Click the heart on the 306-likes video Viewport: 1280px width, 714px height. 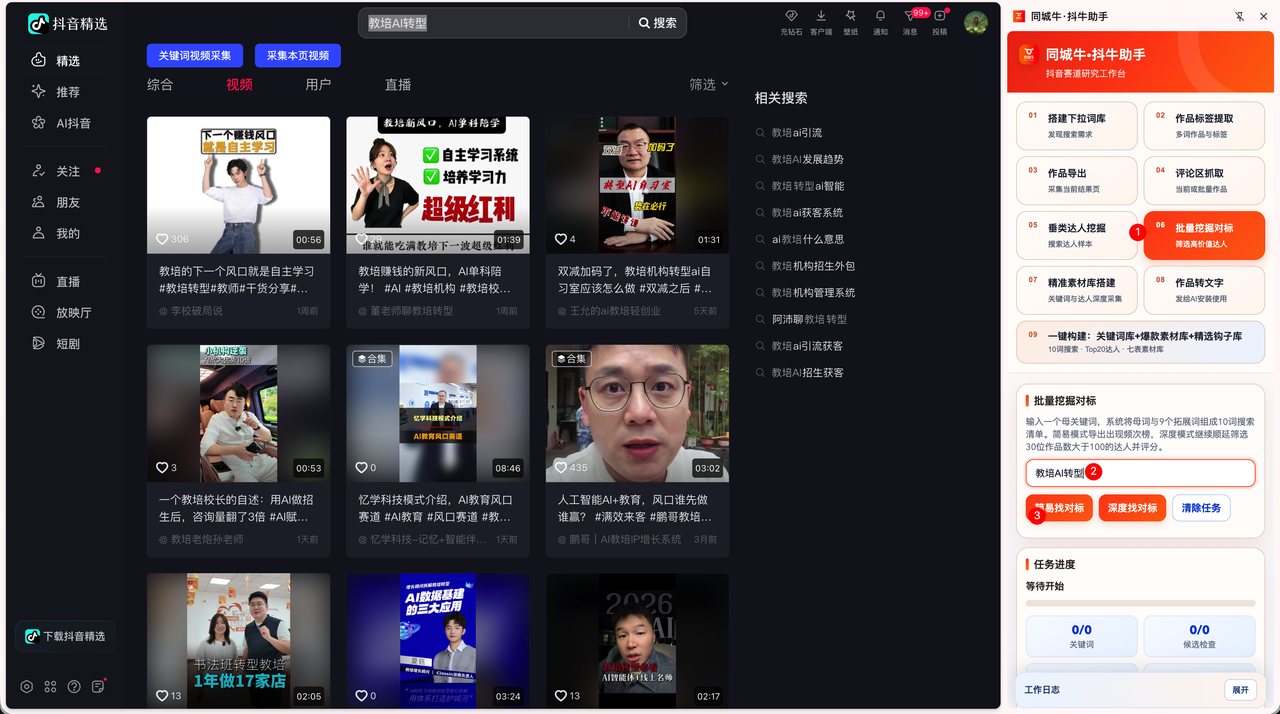tap(162, 240)
